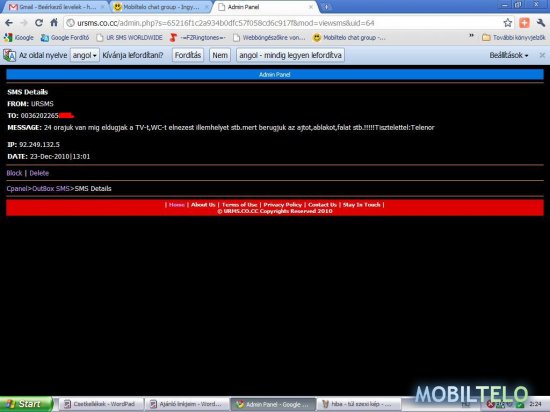
Task: Choose angol - mindig legyen lefordítva
Action: 290,55
